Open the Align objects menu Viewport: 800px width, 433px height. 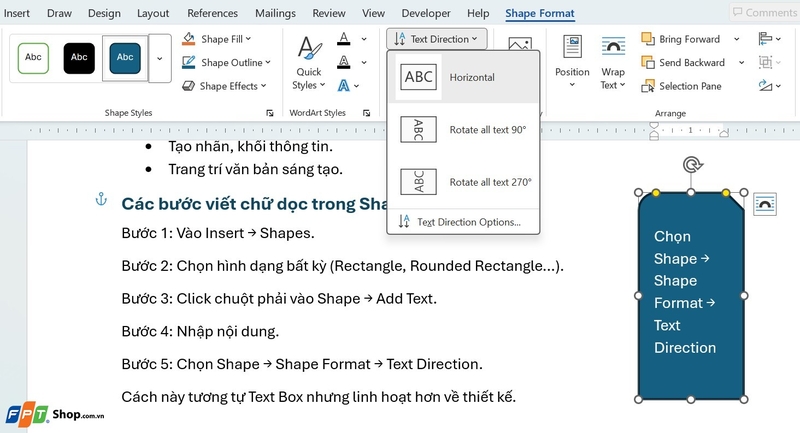point(769,39)
